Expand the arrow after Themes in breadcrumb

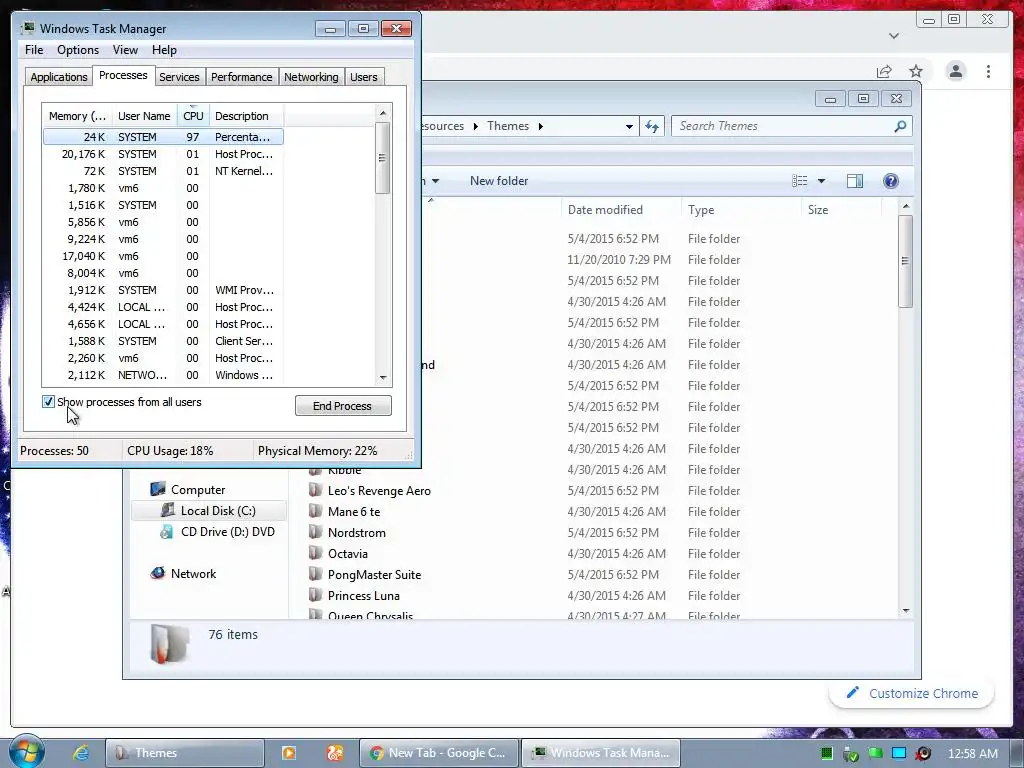coord(541,126)
